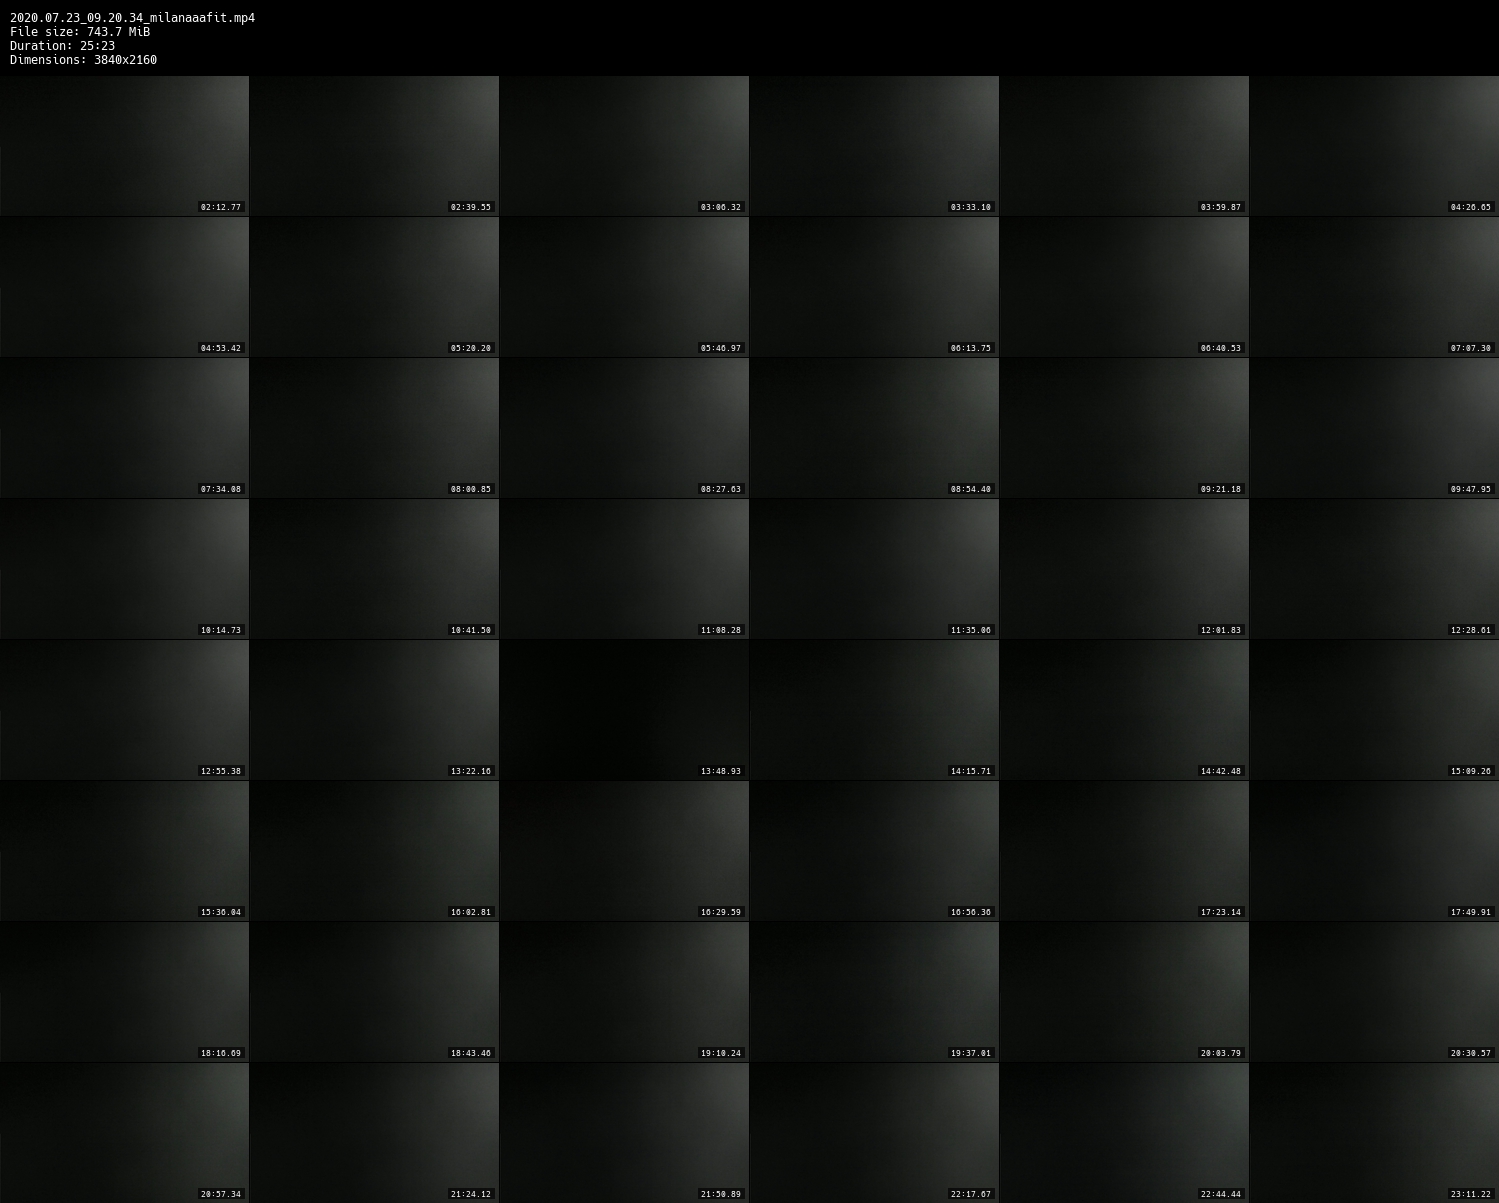Click the 12:01.83 timestamp label
Image resolution: width=1499 pixels, height=1203 pixels.
1220,630
